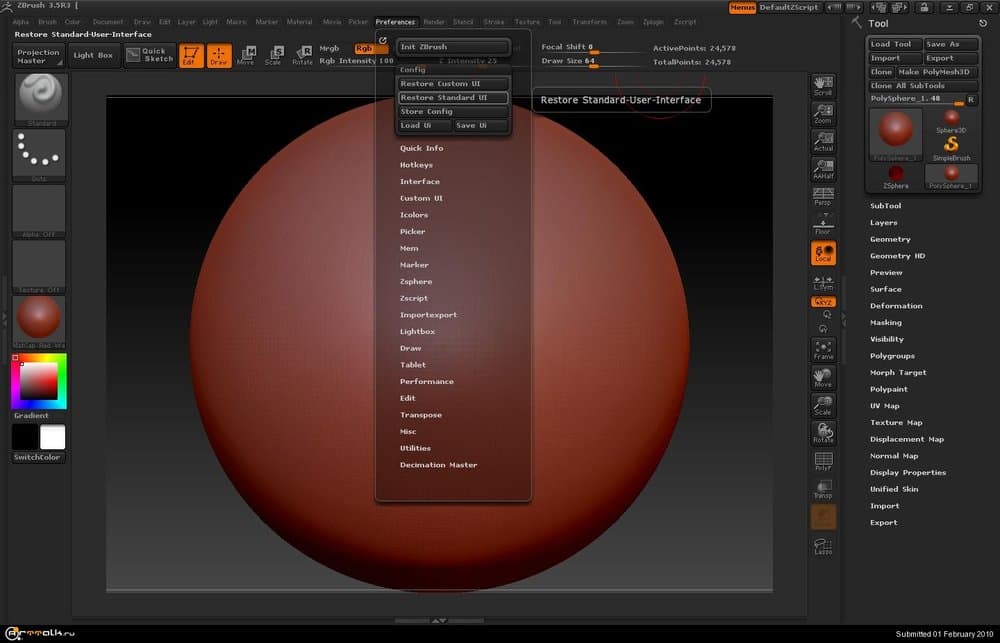This screenshot has height=643, width=1000.
Task: Select the SimpleBrush tool
Action: pyautogui.click(x=951, y=149)
